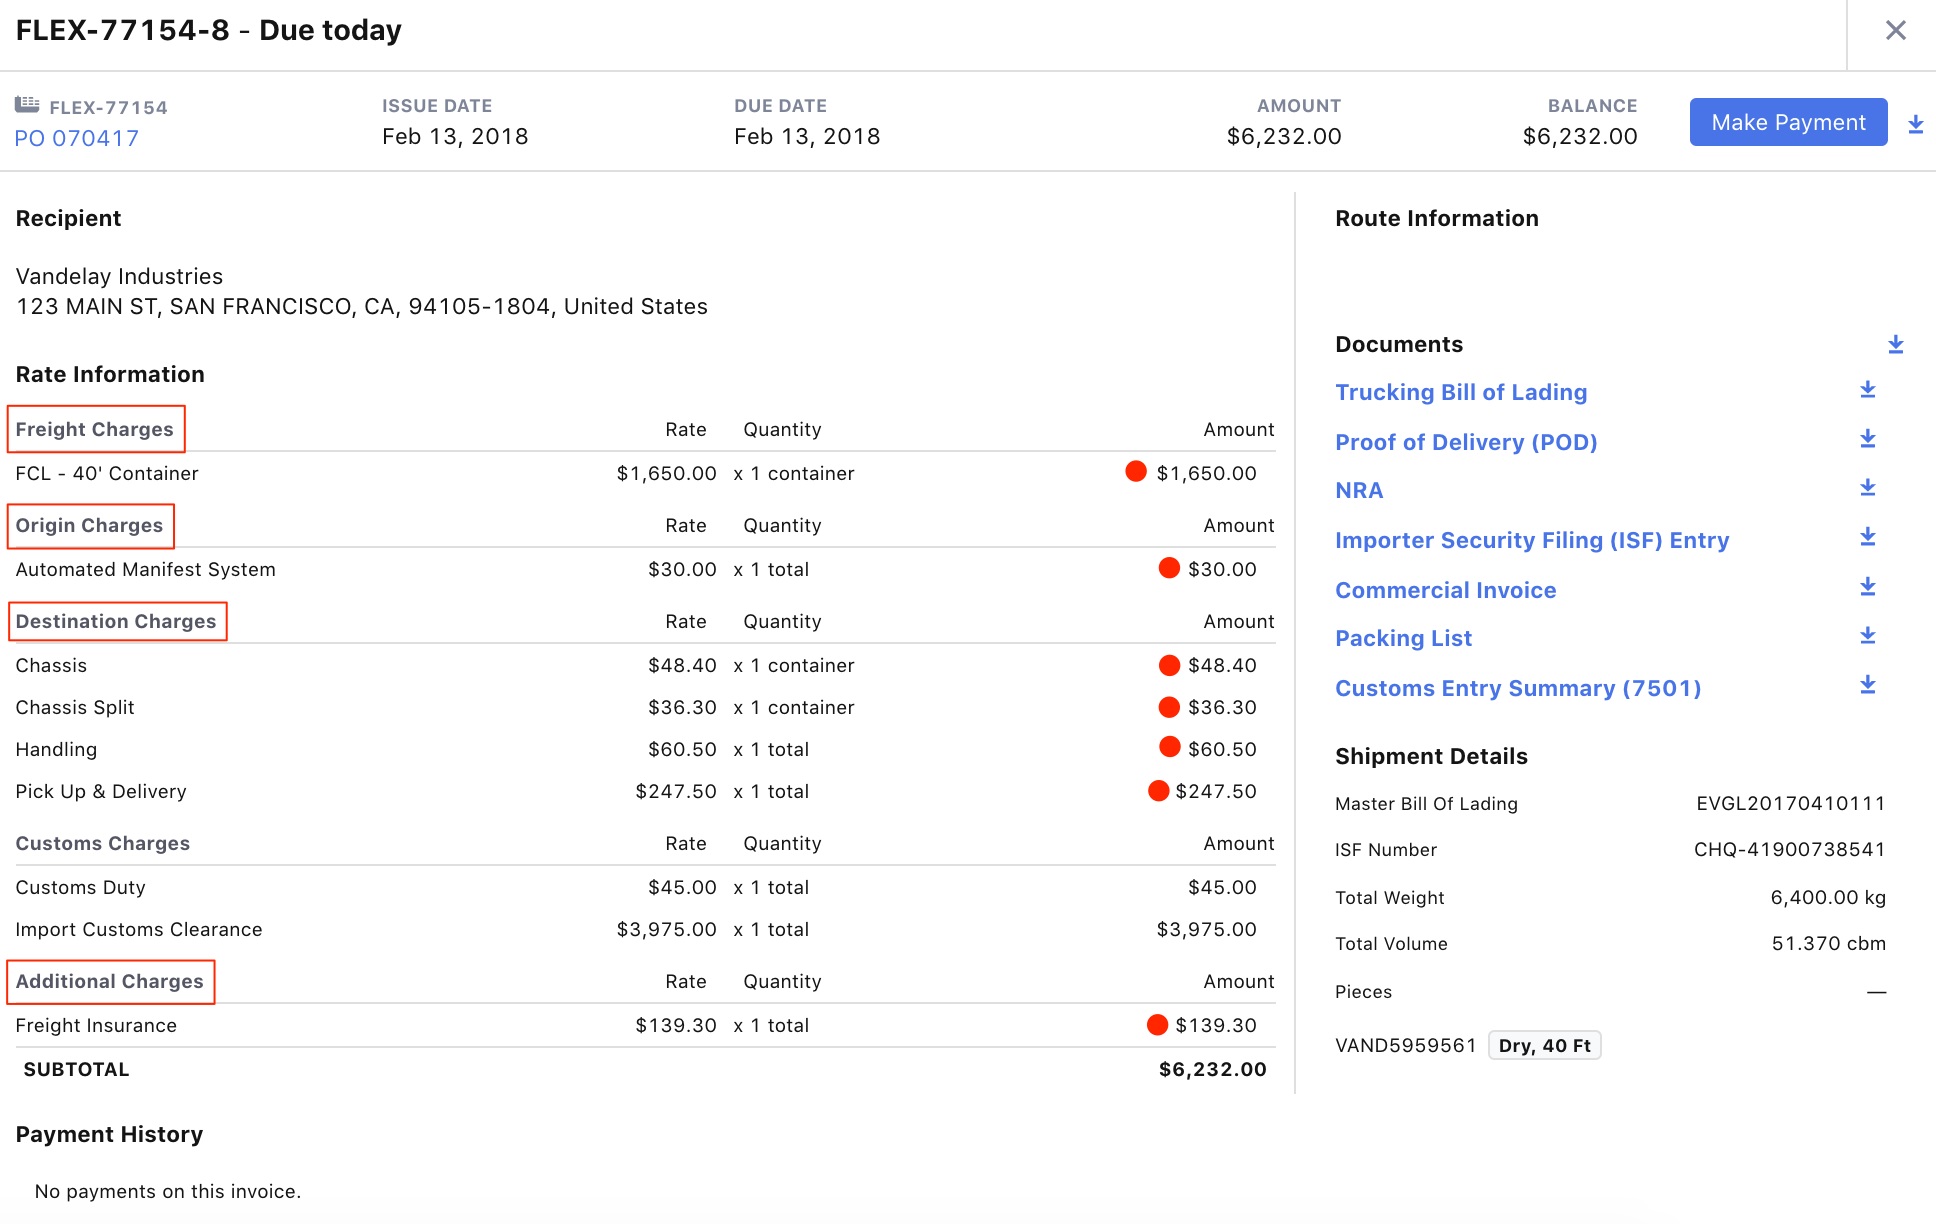Download the Packing List document
This screenshot has width=1936, height=1224.
click(1867, 636)
